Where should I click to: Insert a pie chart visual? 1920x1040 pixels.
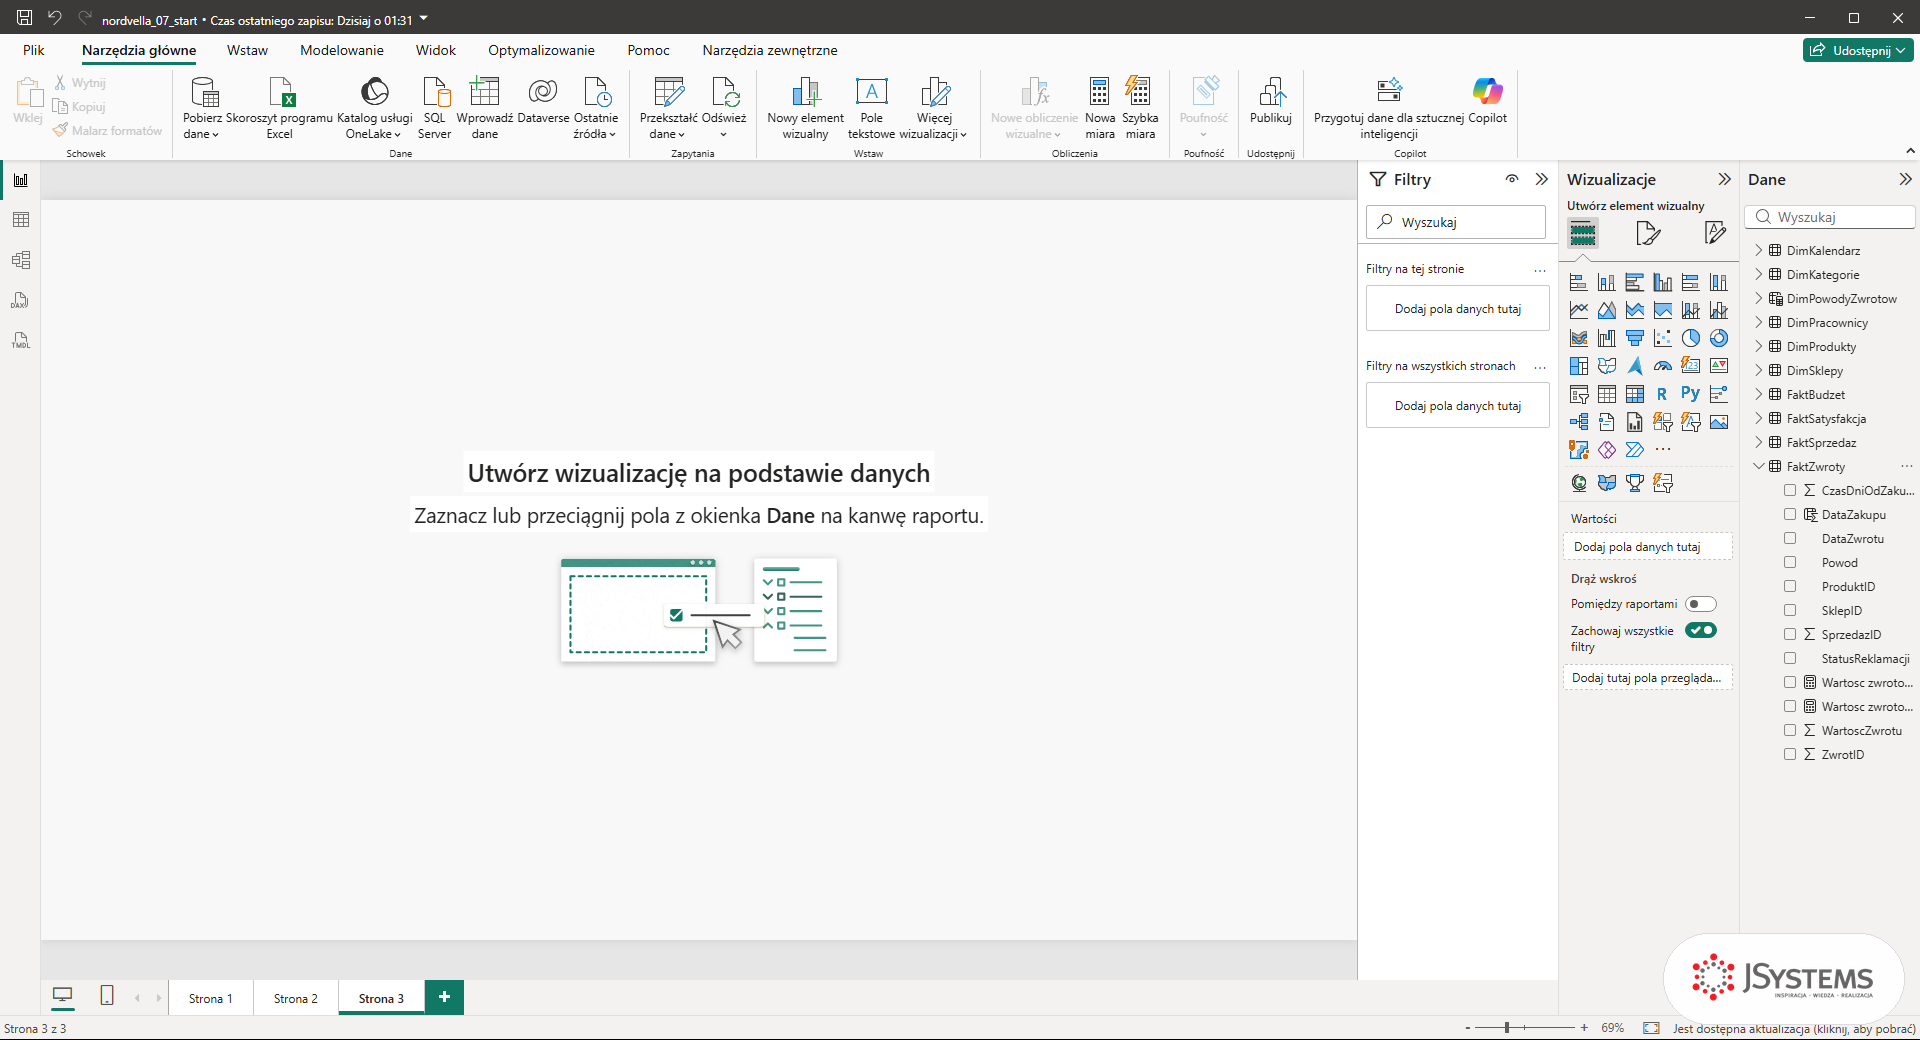point(1691,338)
